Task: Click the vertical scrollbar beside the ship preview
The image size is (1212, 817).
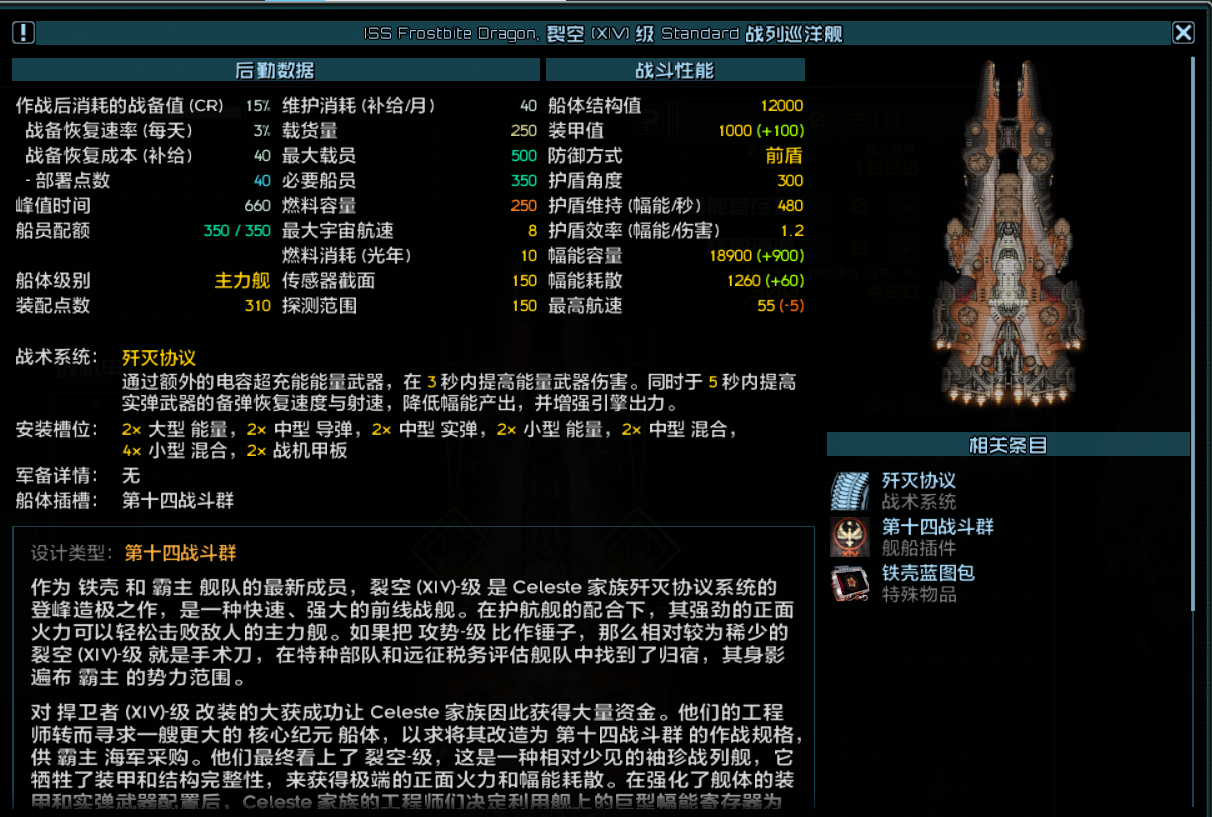Action: click(1192, 333)
